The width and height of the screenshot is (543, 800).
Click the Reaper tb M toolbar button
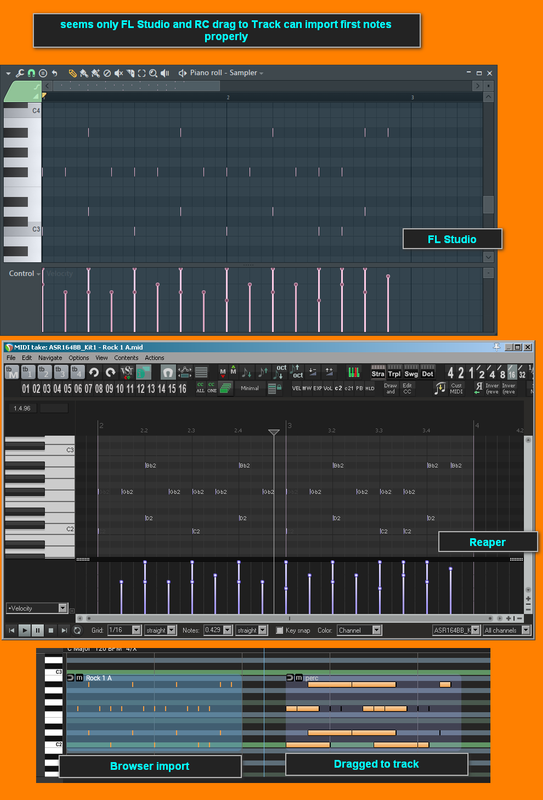pos(12,372)
